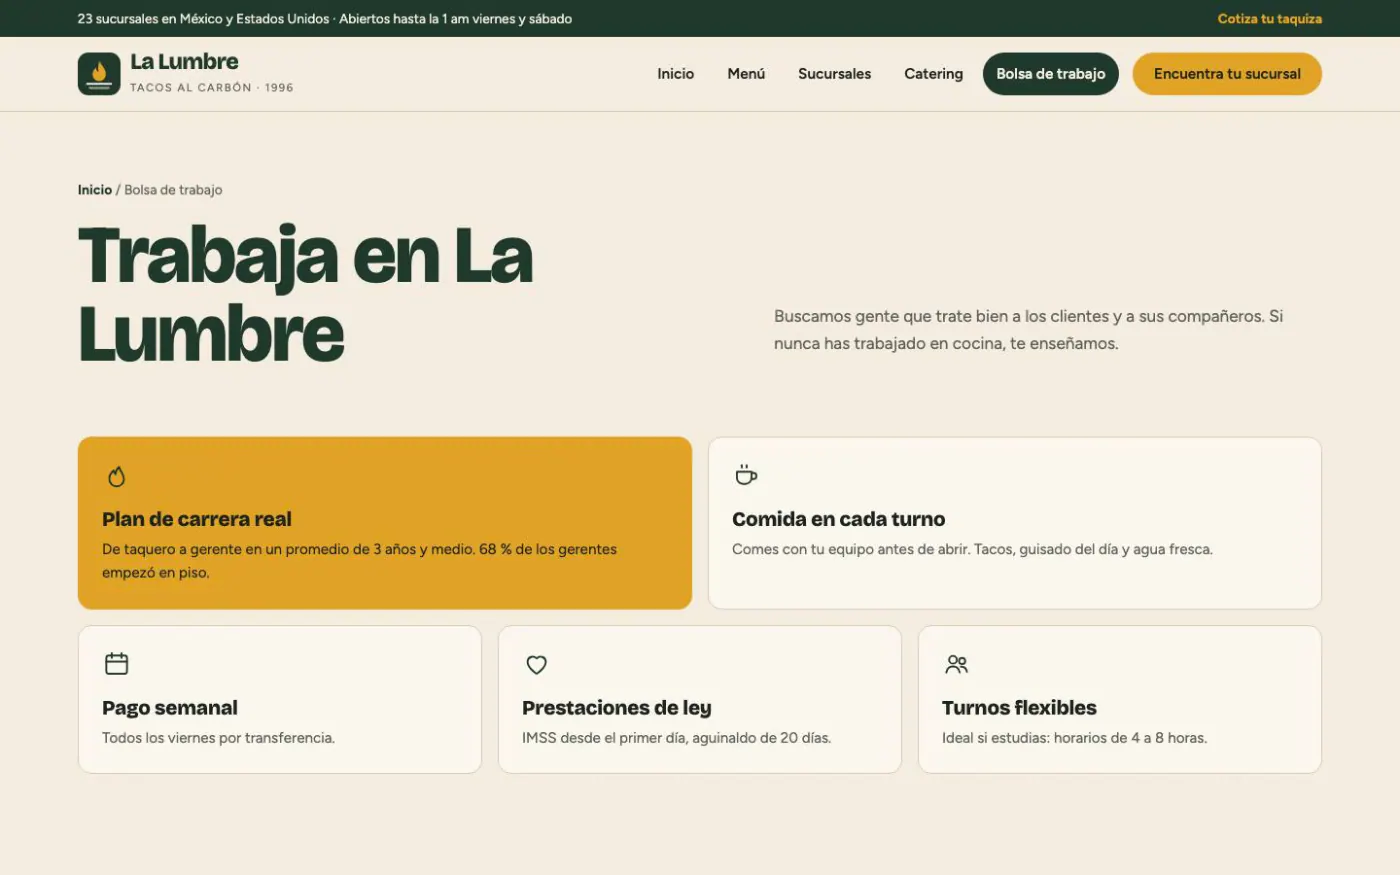Click the Pago semanal card title
Viewport: 1400px width, 875px height.
[170, 708]
